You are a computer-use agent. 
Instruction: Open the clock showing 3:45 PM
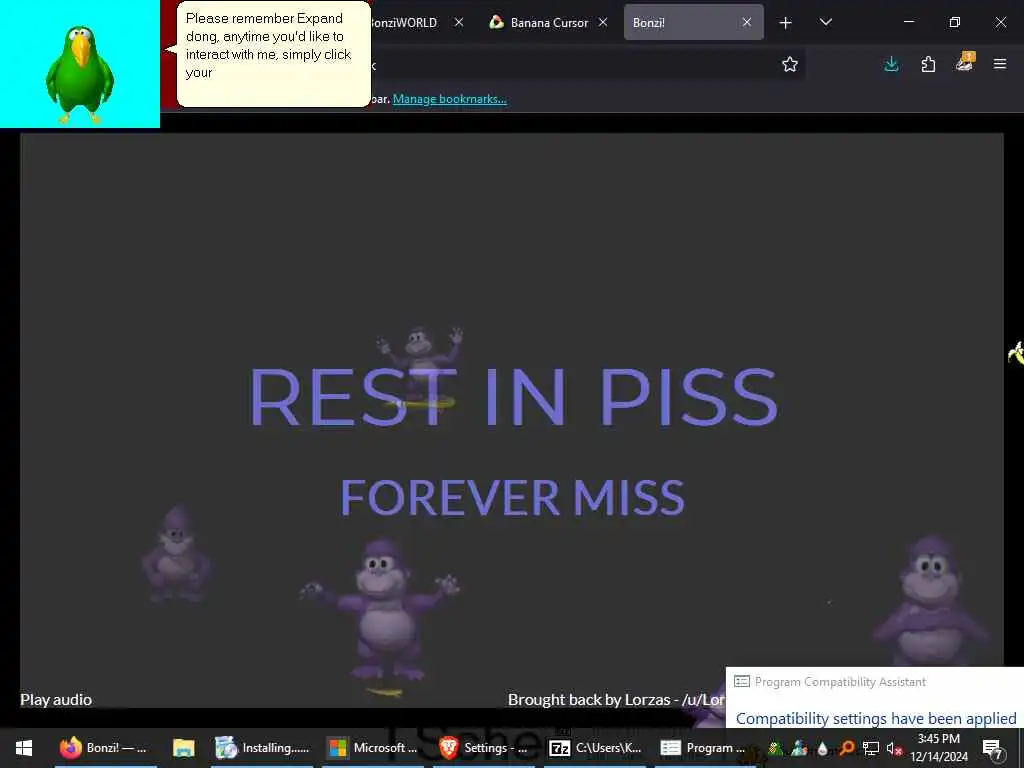click(x=939, y=748)
